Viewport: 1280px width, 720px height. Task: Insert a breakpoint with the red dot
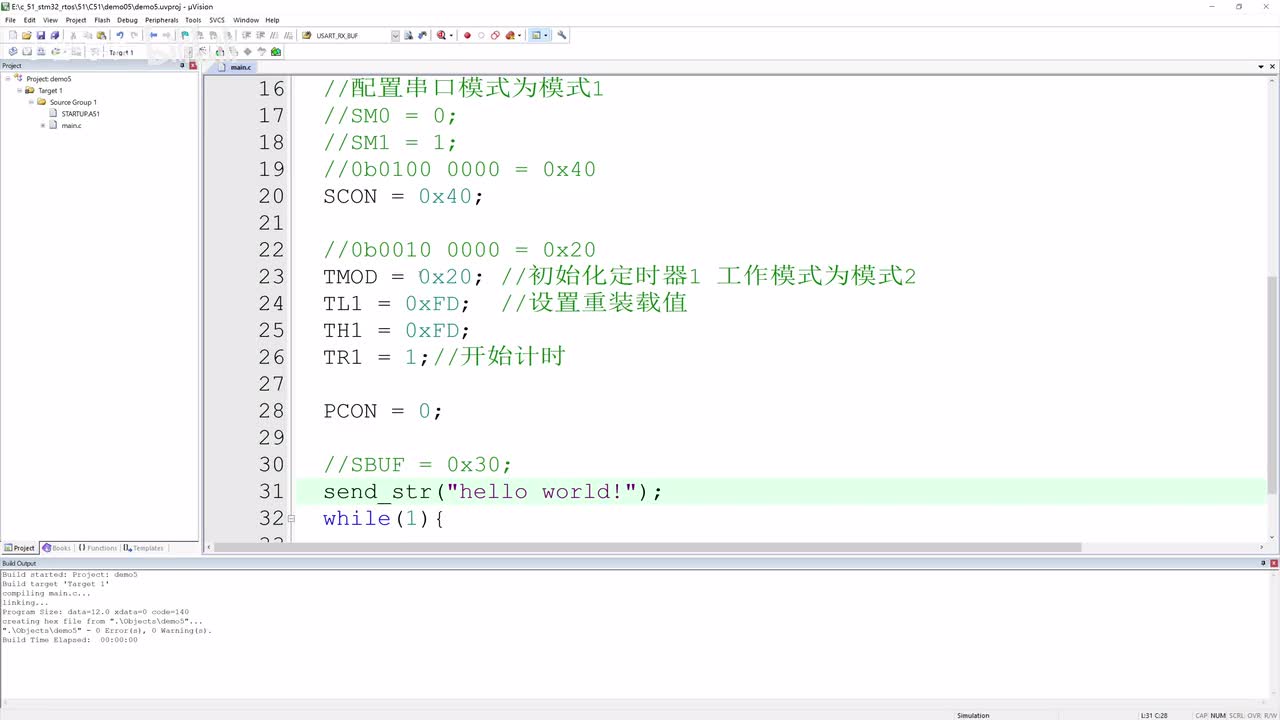(x=467, y=35)
